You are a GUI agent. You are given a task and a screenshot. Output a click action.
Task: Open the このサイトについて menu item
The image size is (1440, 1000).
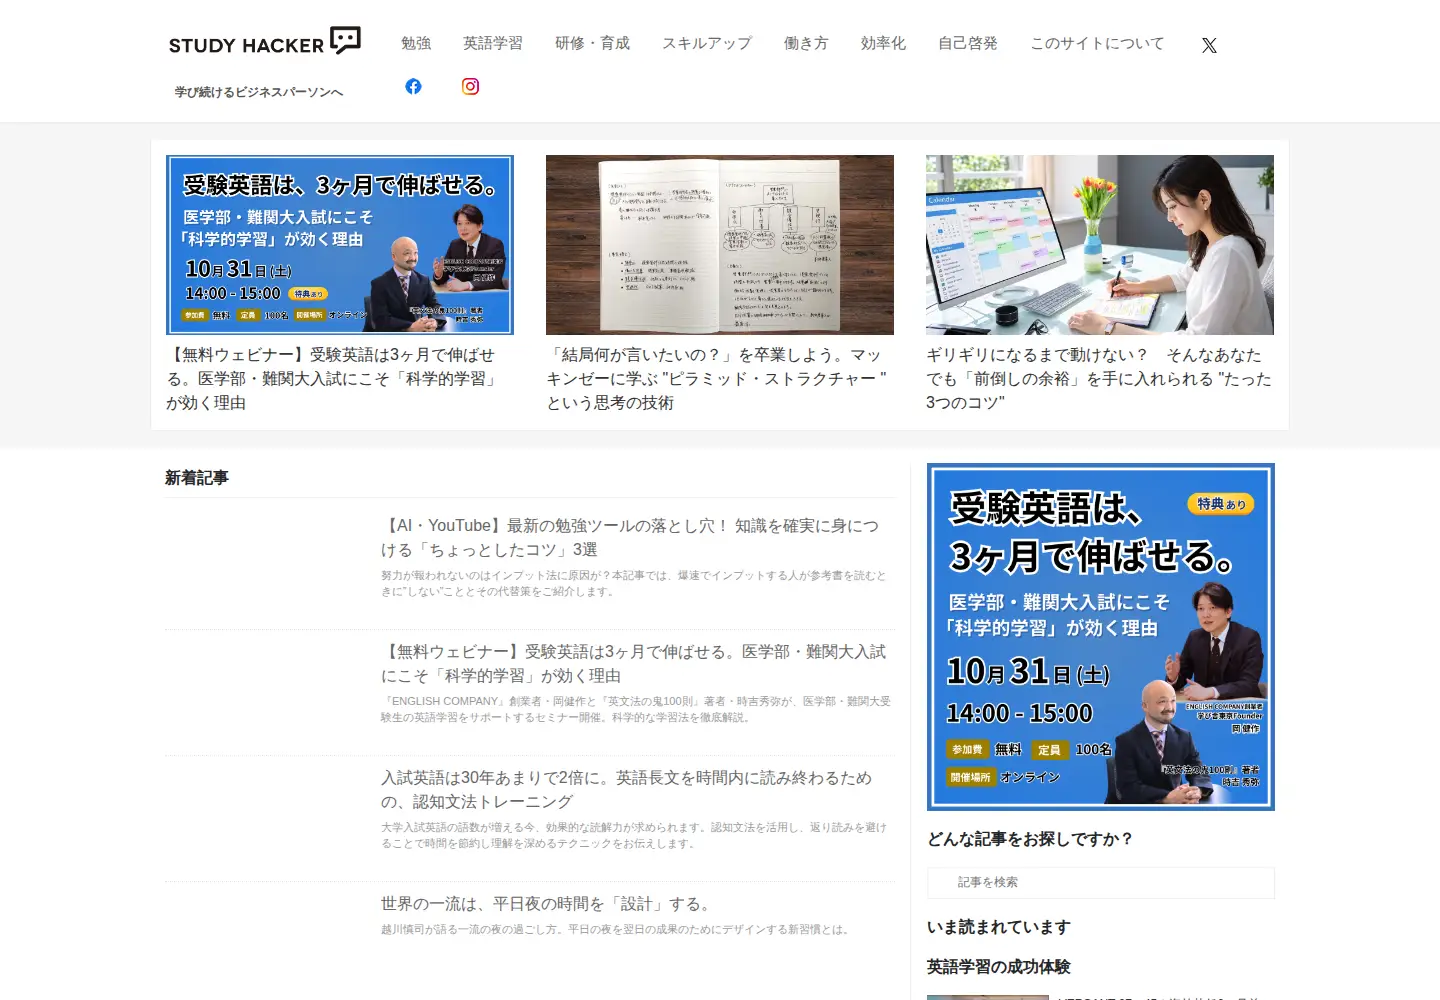point(1097,43)
